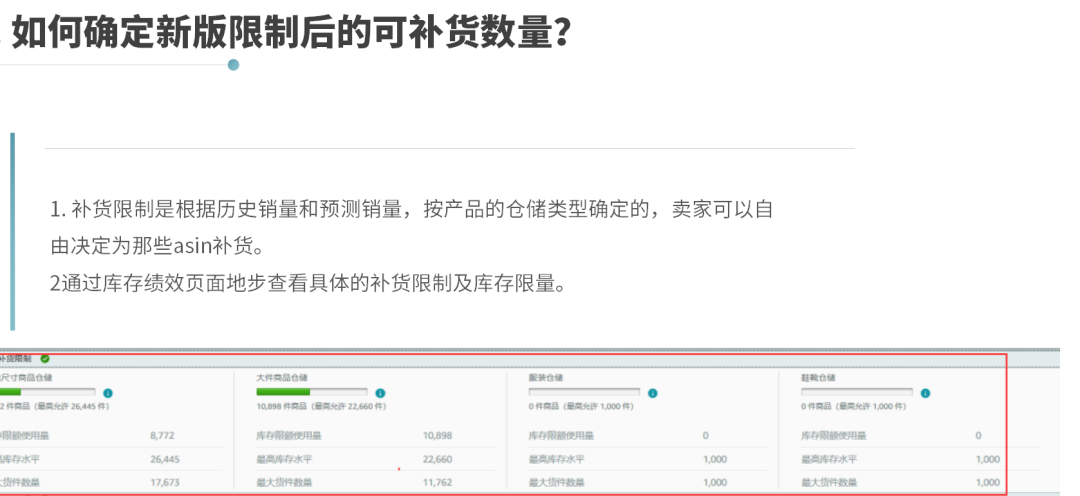The height and width of the screenshot is (496, 1080).
Task: Click 库存限额使用量 label under 服装仓储
Action: coord(561,435)
